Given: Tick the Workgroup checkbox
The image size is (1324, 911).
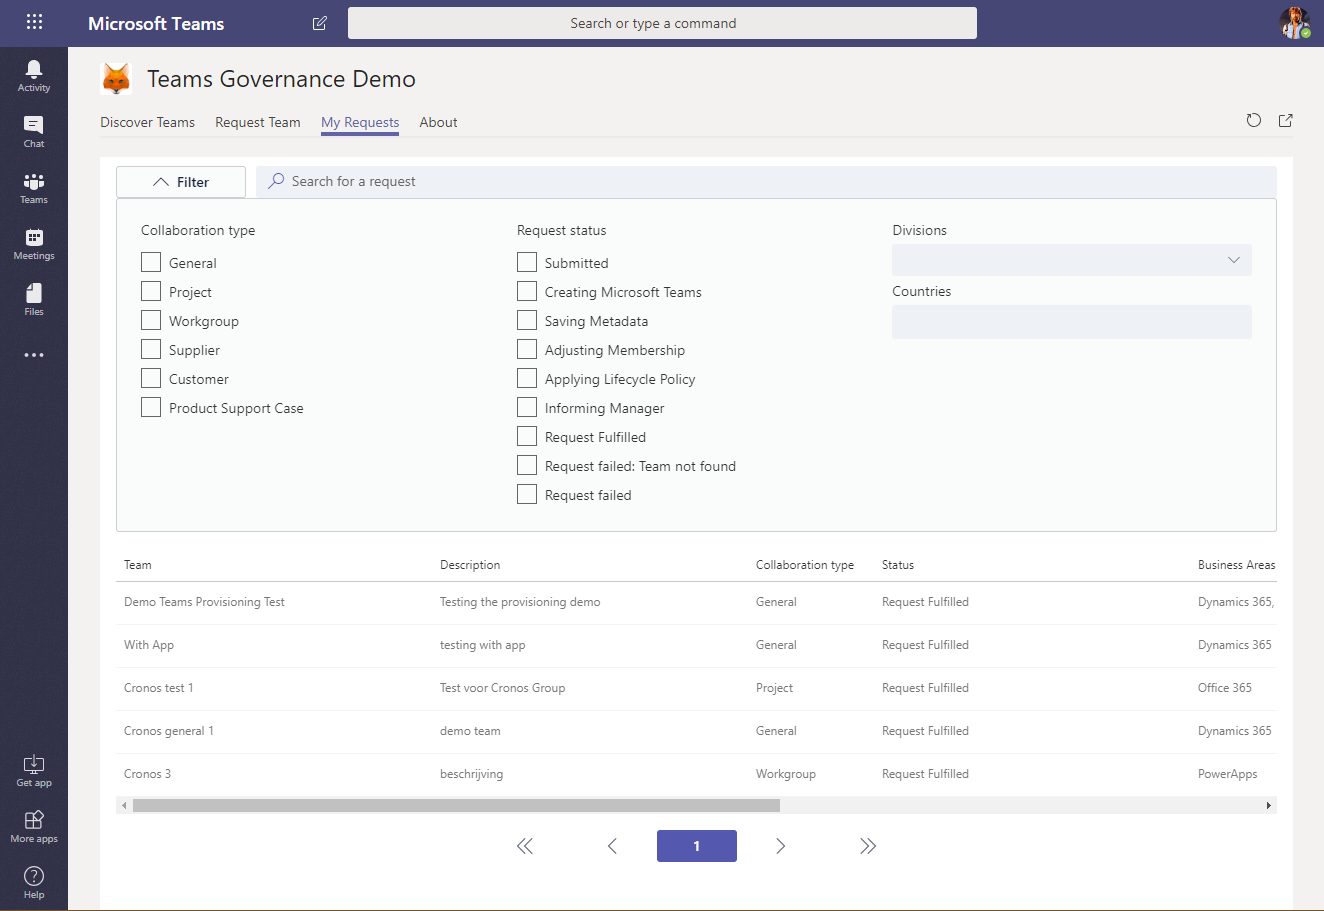Looking at the screenshot, I should (151, 320).
